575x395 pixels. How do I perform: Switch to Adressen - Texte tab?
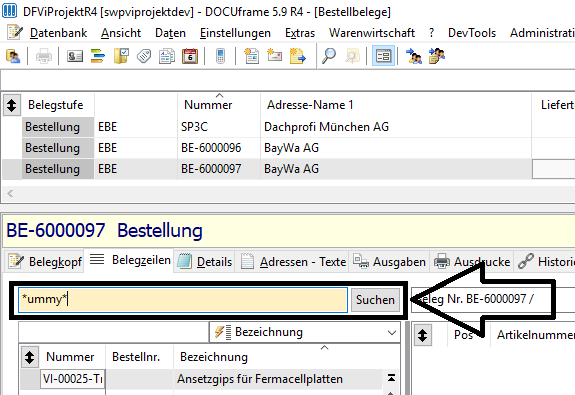(x=293, y=261)
